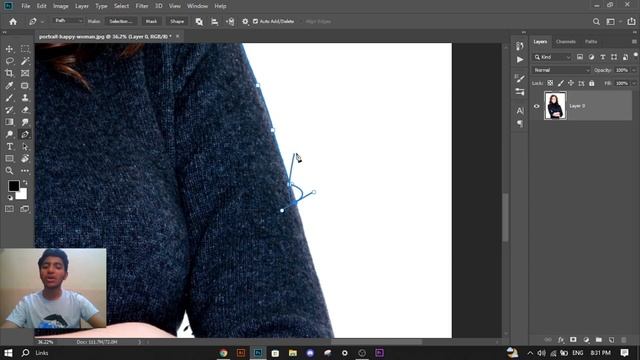This screenshot has width=640, height=360.
Task: Change screen mode from the toolbox
Action: point(25,209)
